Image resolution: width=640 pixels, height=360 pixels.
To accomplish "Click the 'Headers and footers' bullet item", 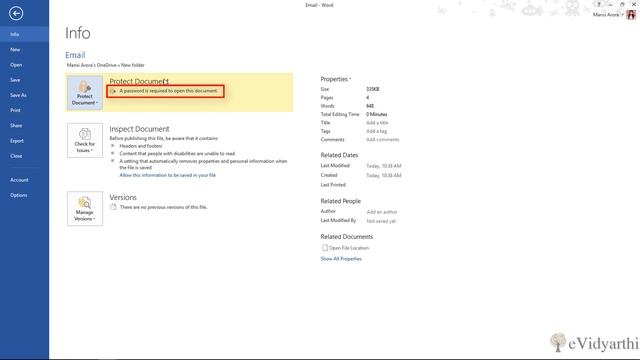I will [140, 146].
